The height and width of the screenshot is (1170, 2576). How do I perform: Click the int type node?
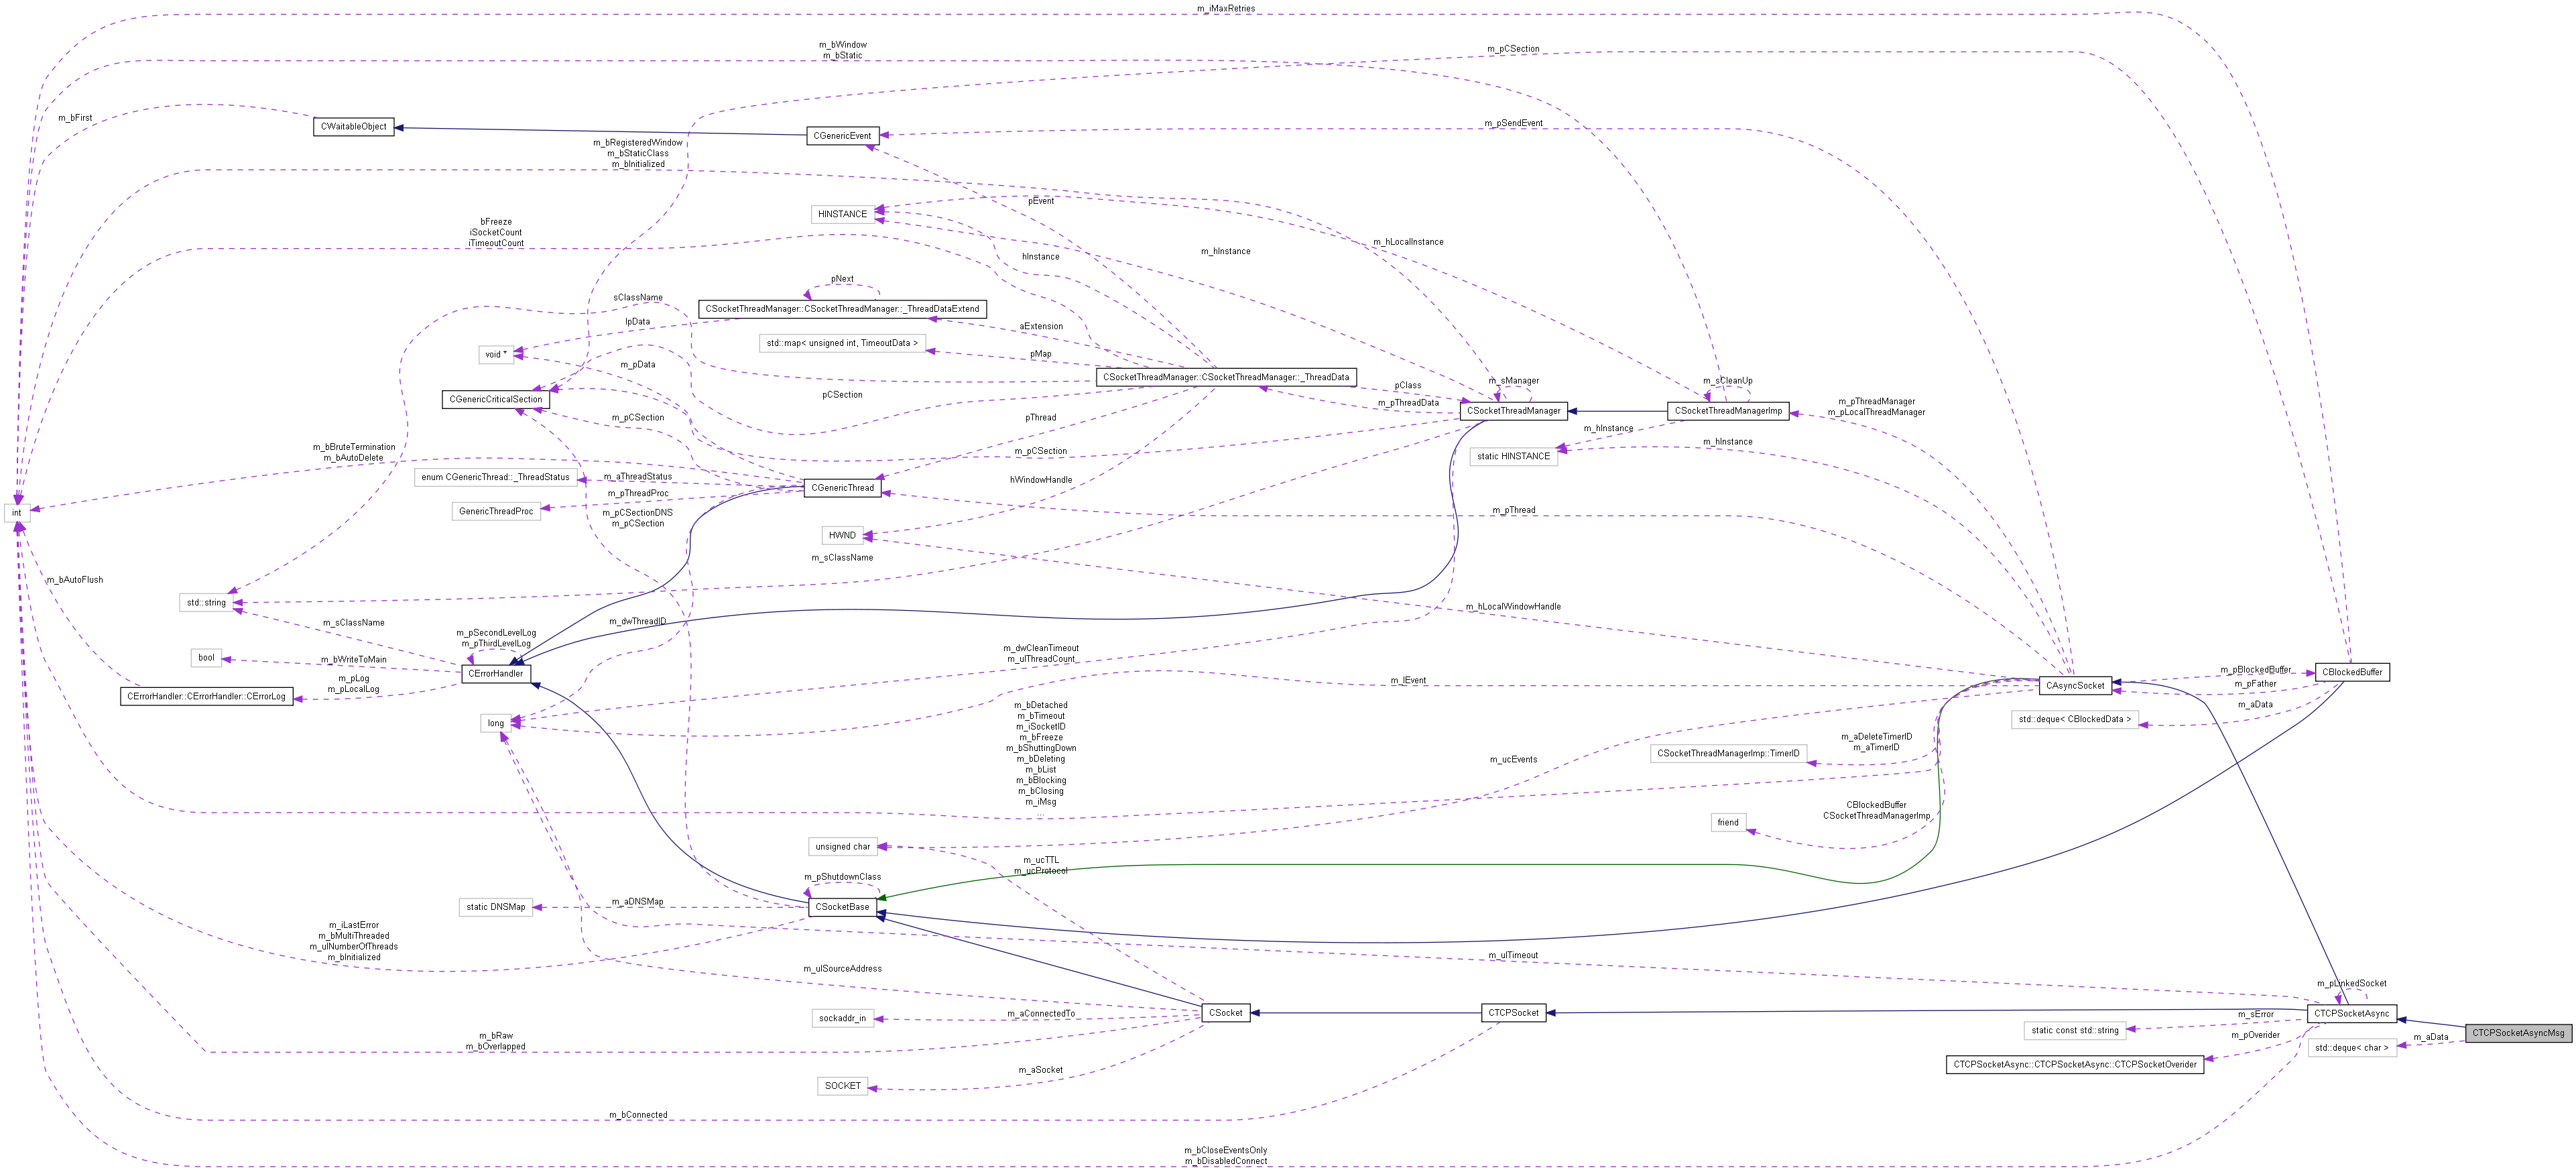click(x=16, y=513)
